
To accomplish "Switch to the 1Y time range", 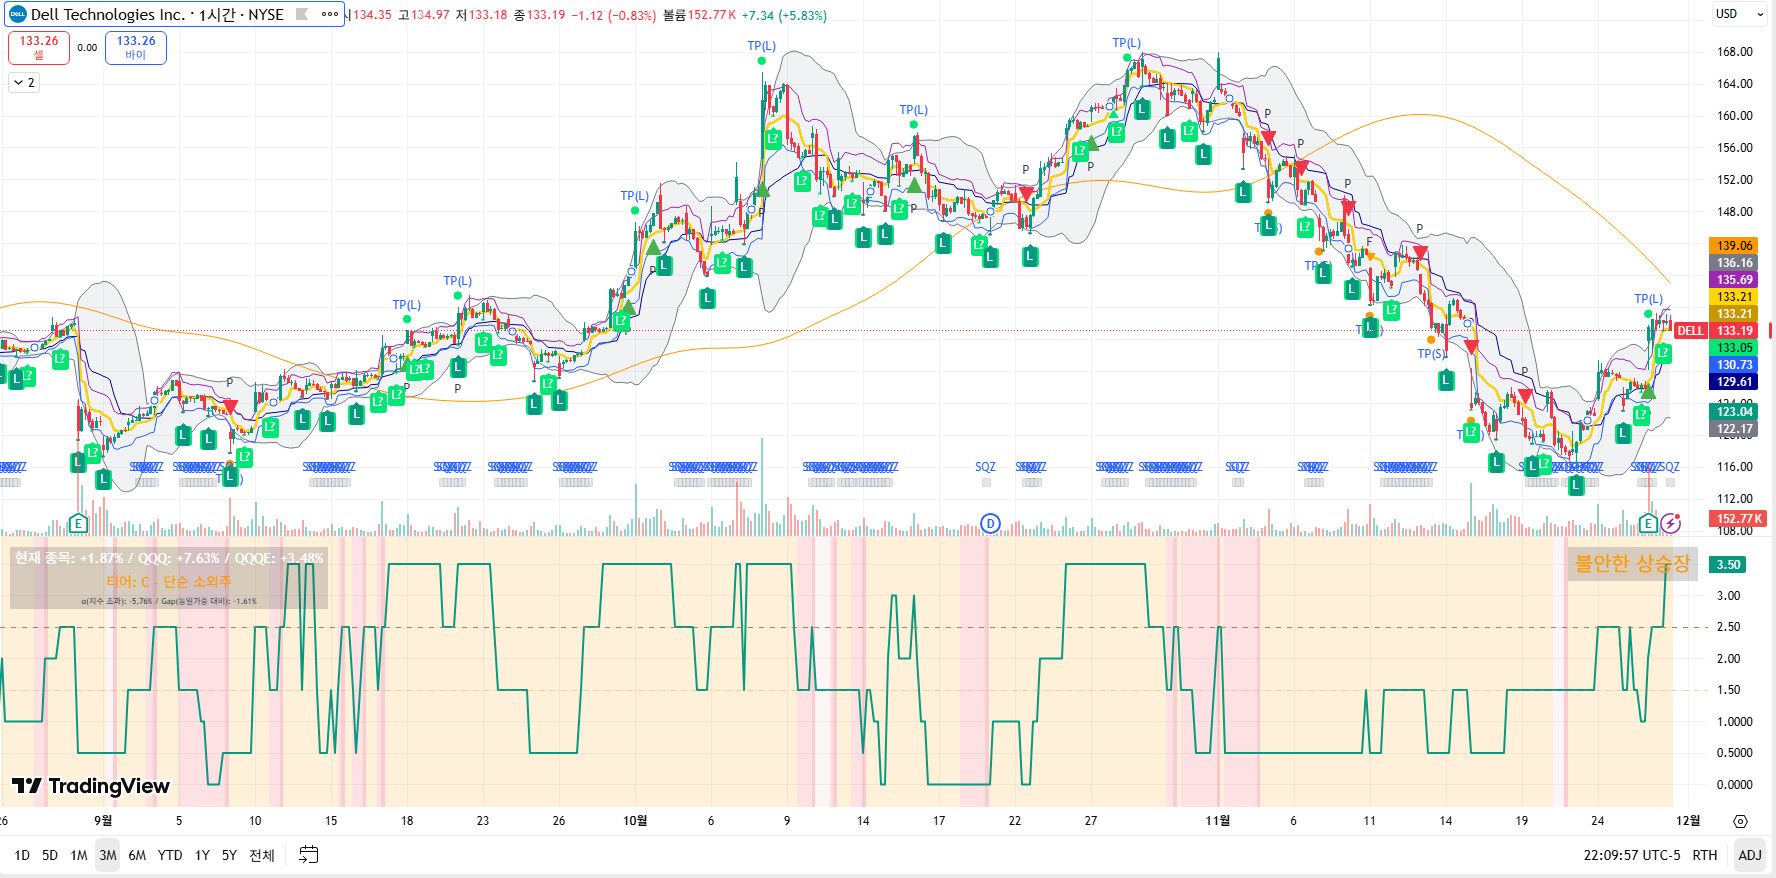I will (x=202, y=855).
